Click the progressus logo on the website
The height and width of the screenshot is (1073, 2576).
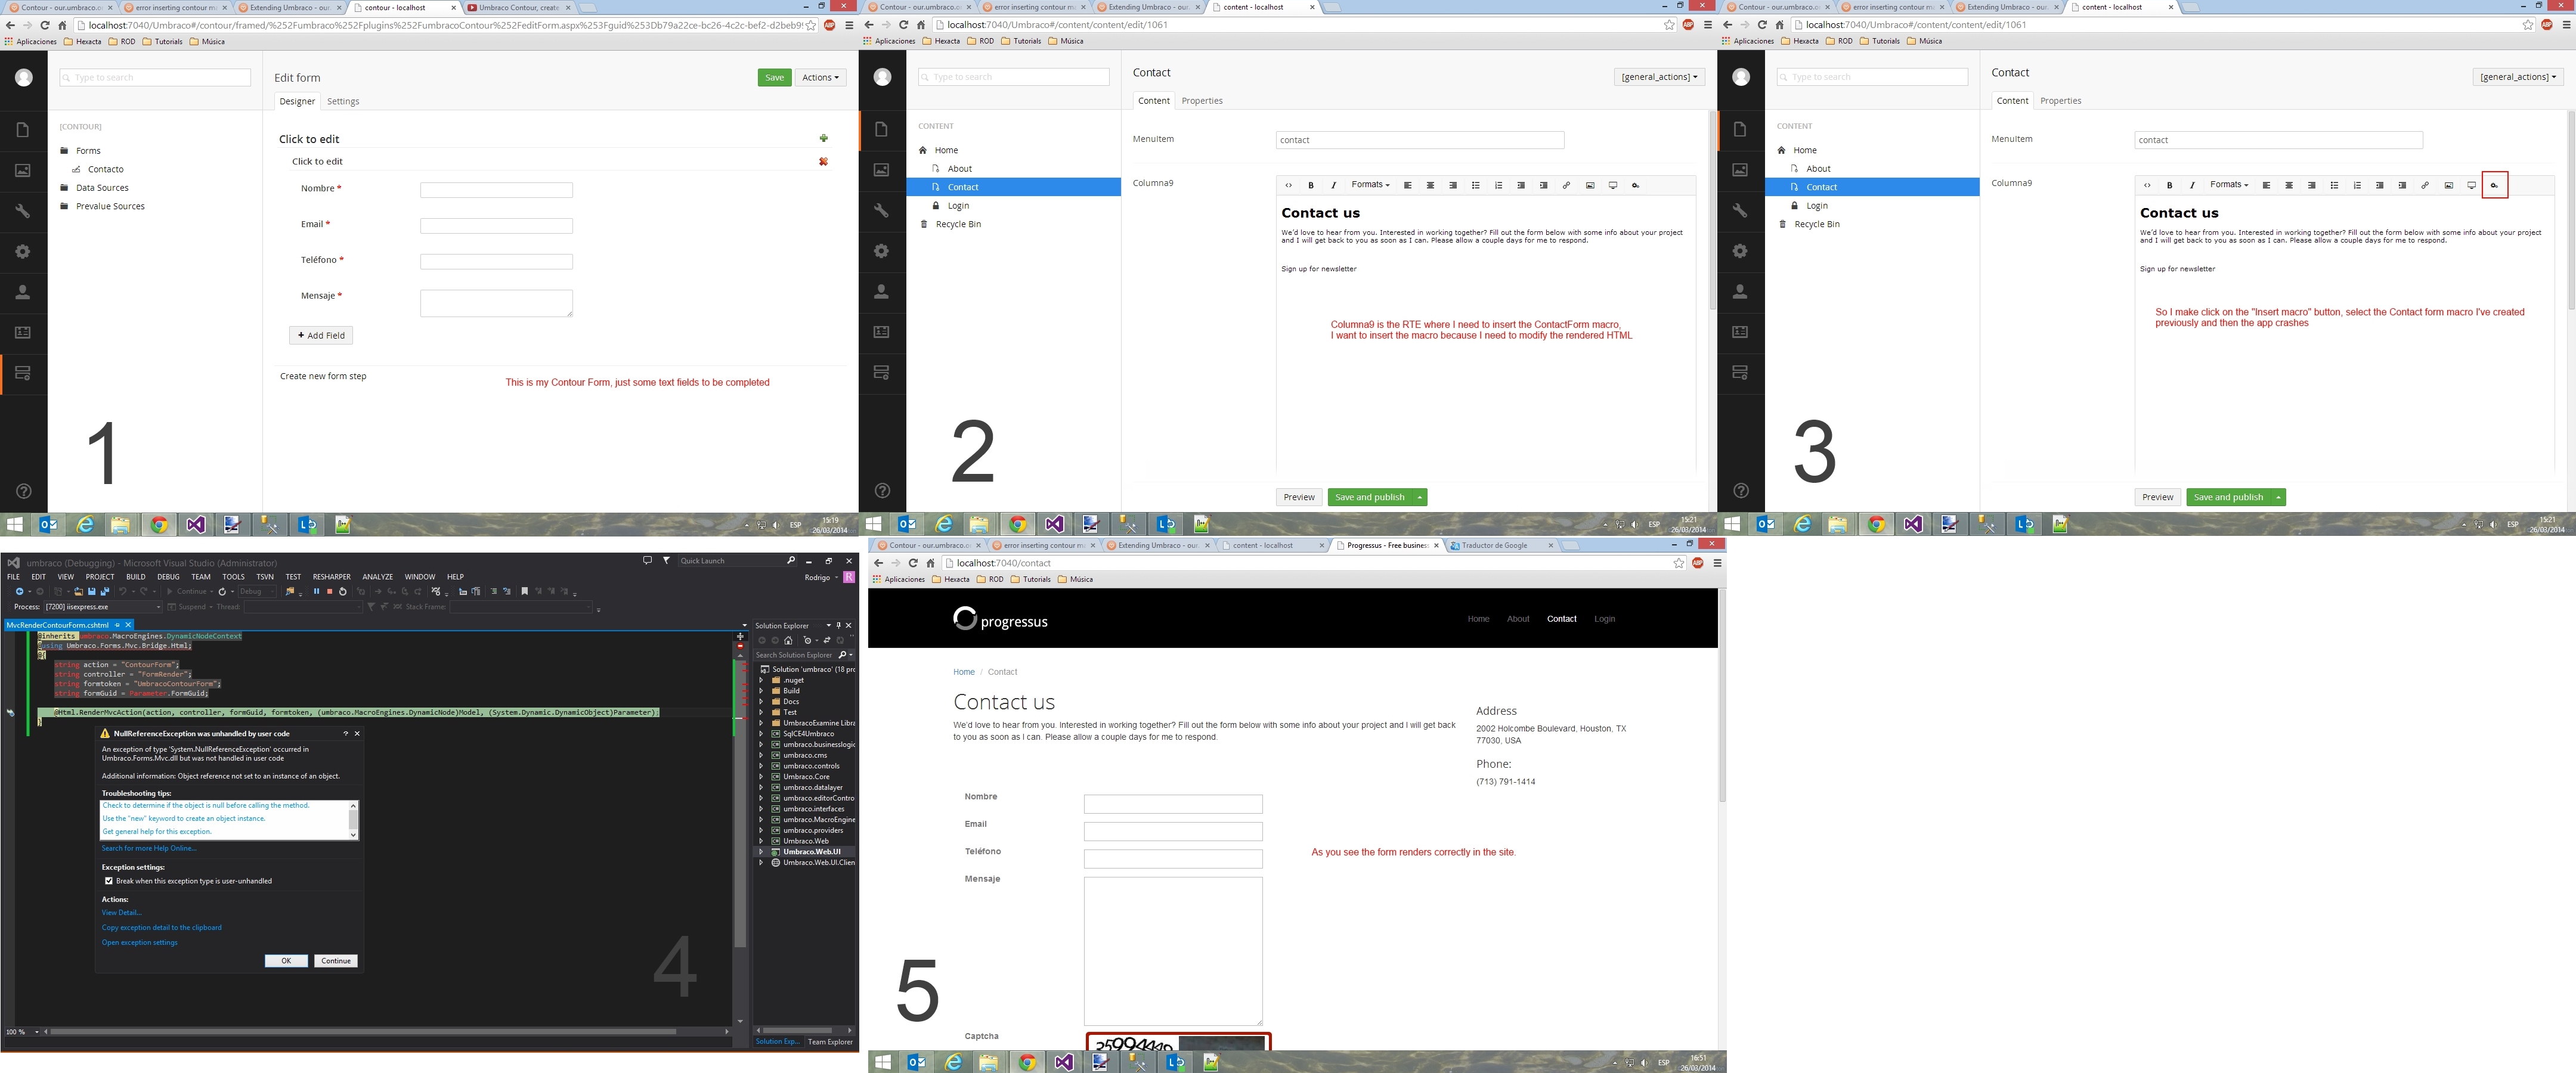pos(1000,619)
